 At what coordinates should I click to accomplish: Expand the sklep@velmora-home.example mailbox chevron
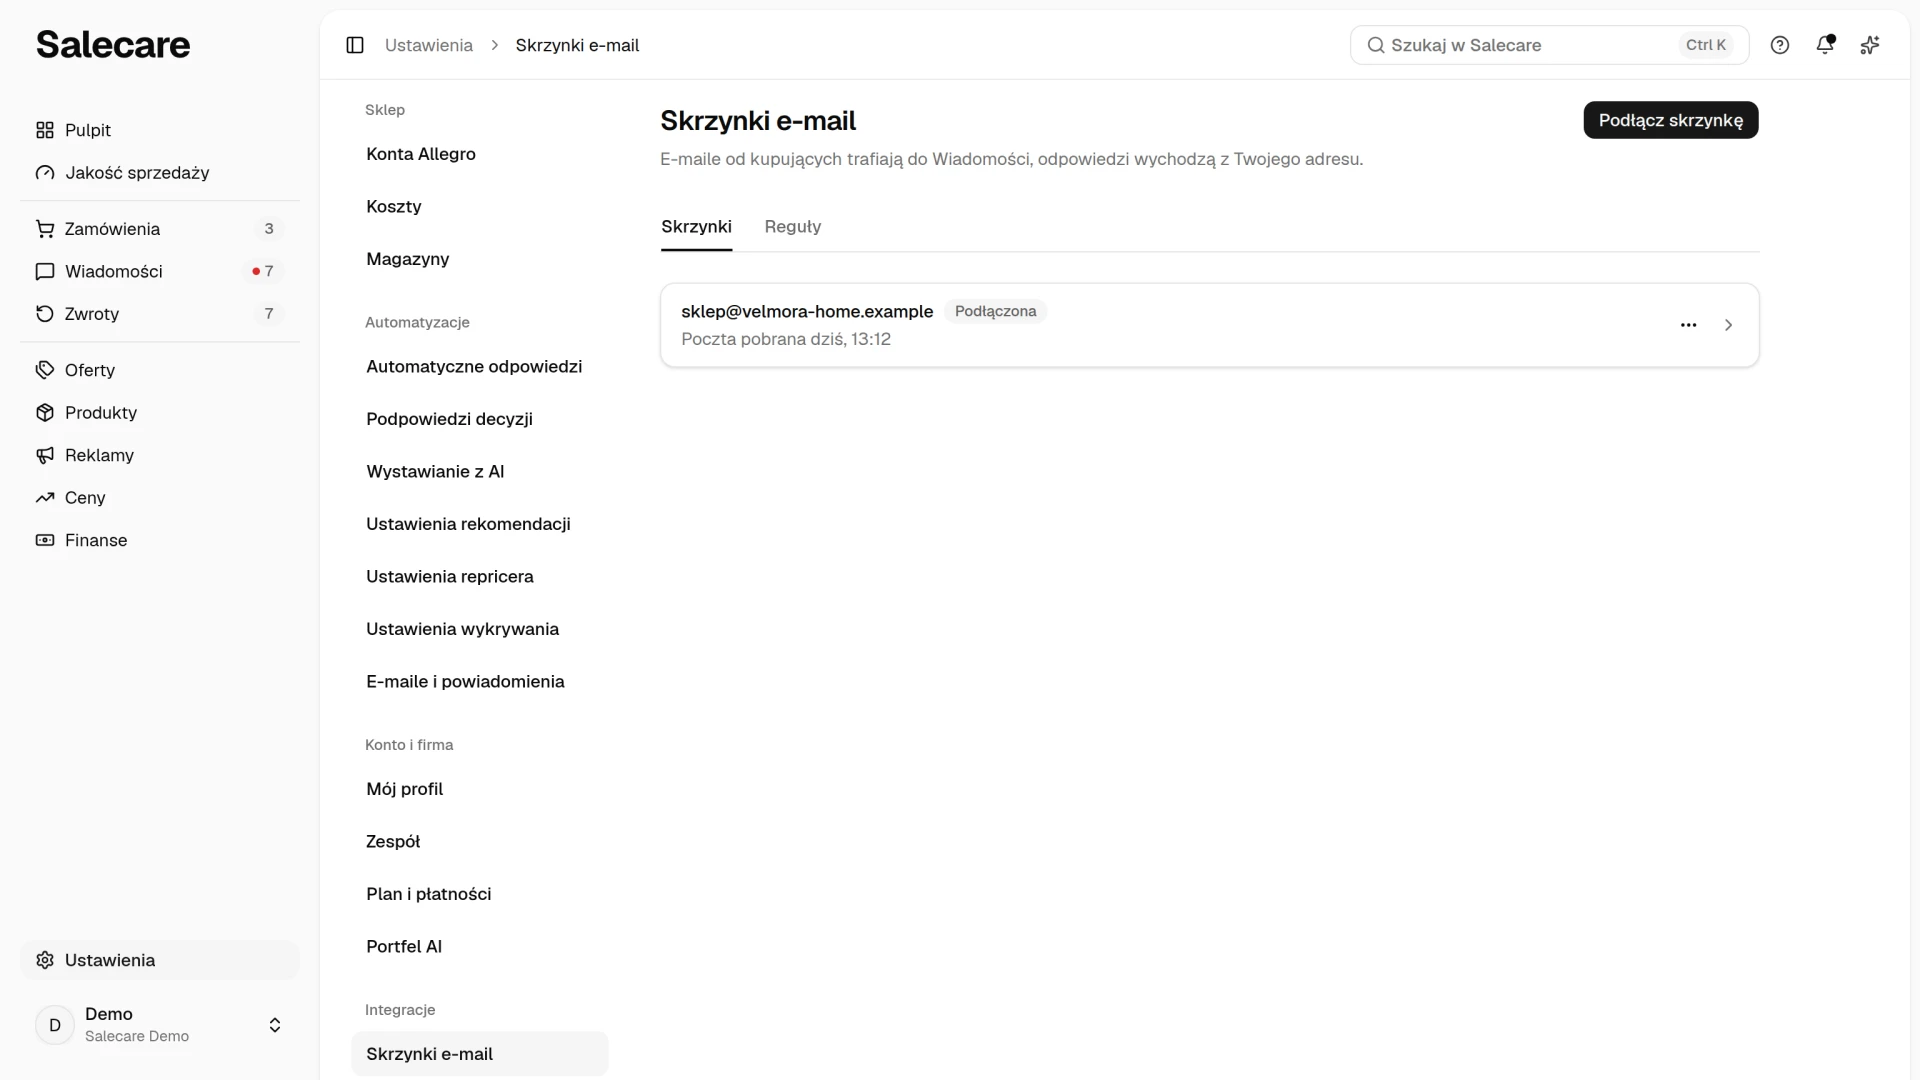[1729, 325]
